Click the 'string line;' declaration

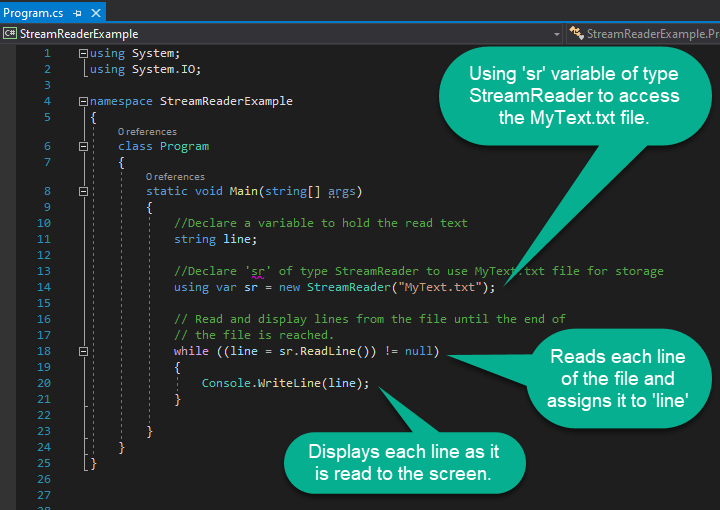[215, 239]
